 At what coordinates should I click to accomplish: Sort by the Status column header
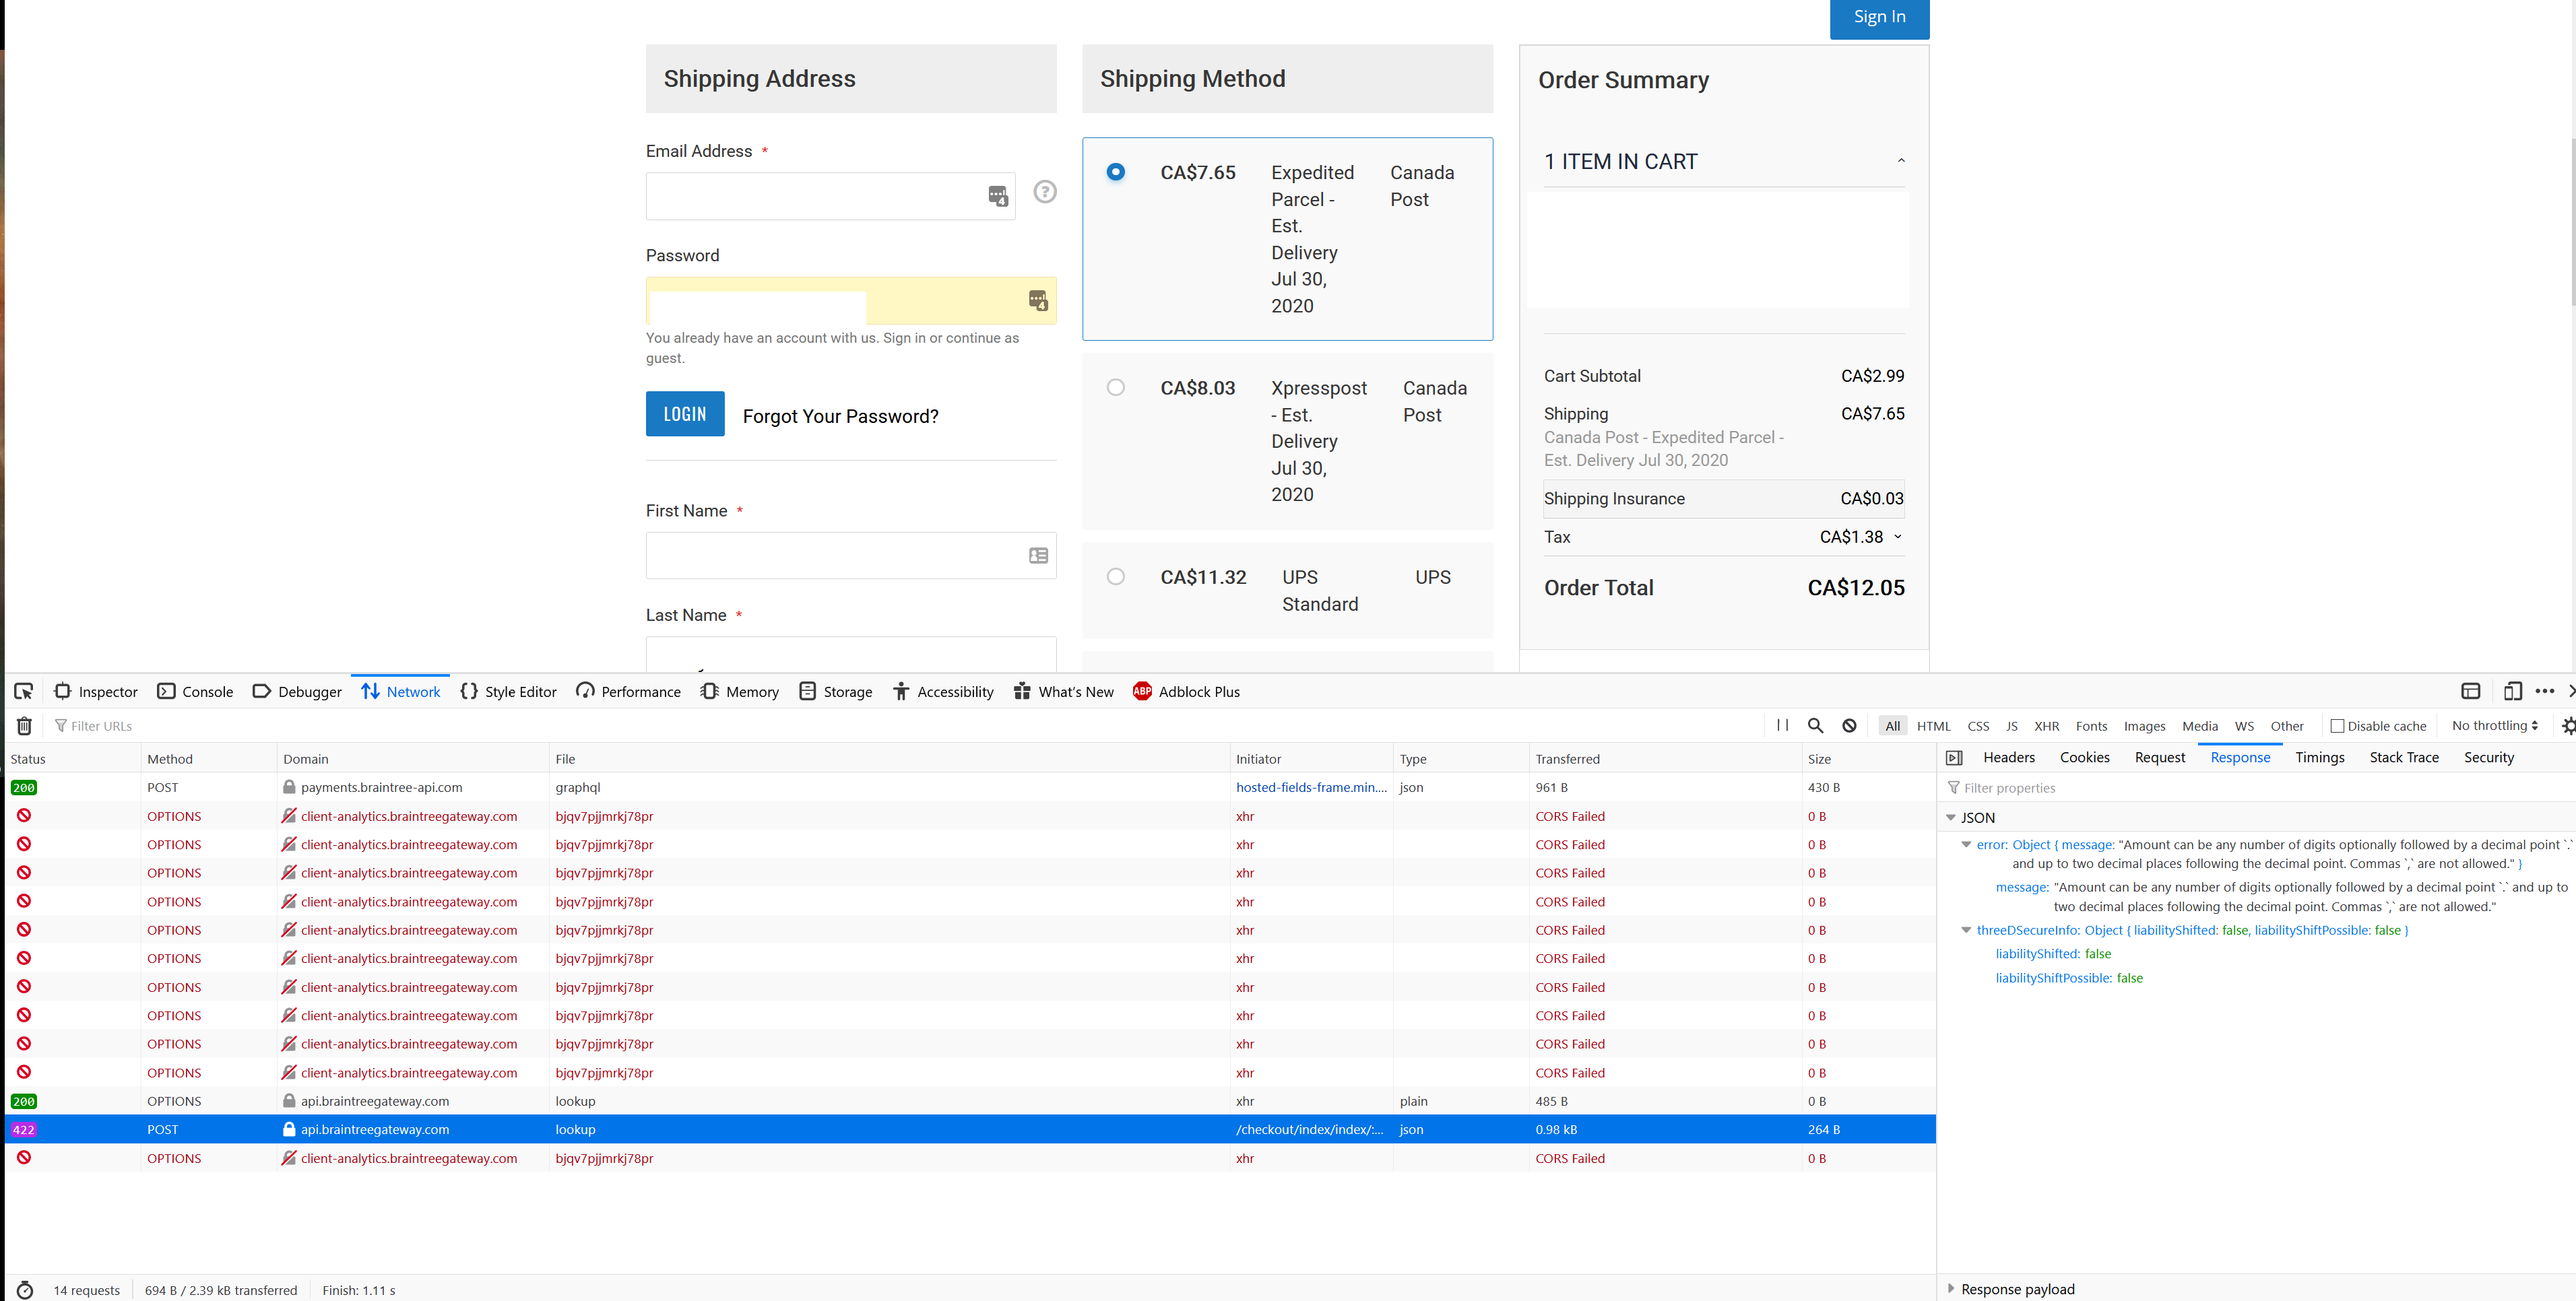click(72, 759)
